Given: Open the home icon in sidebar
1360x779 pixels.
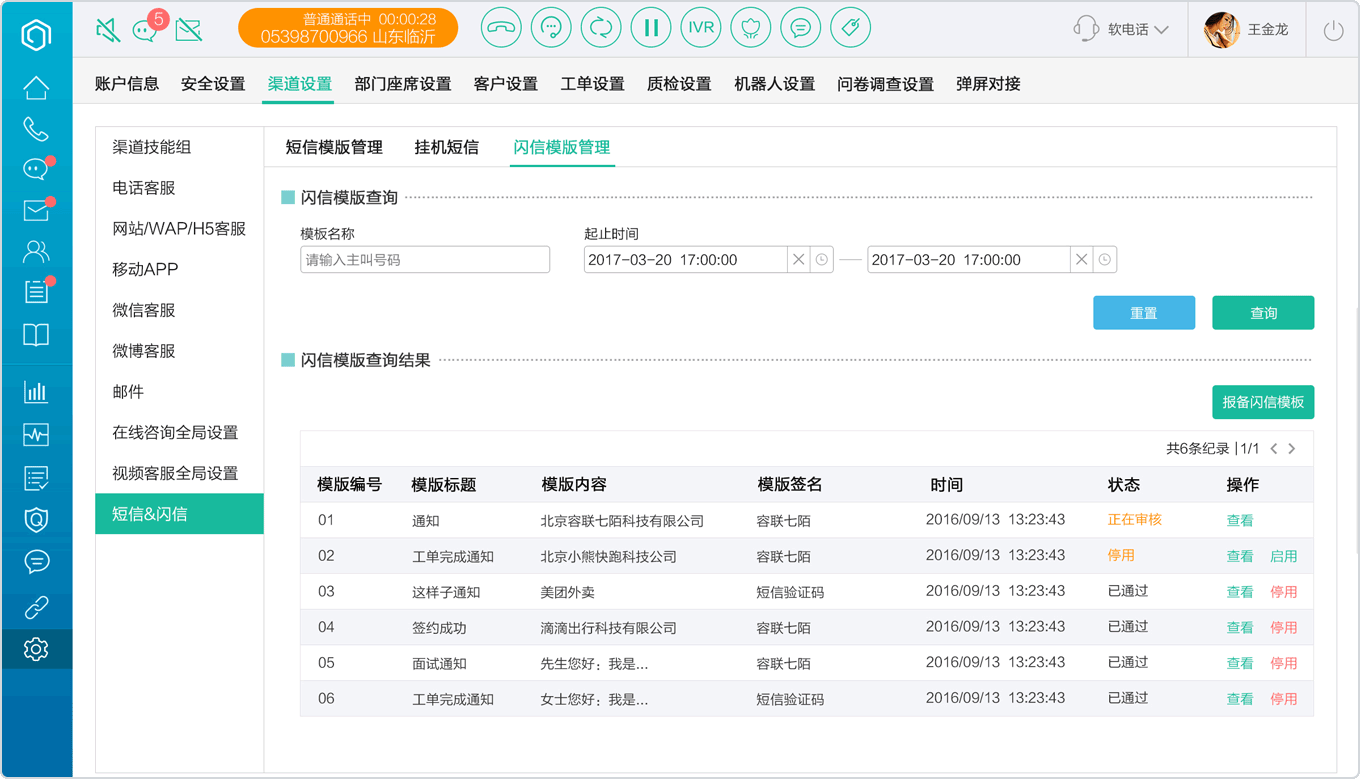Looking at the screenshot, I should coord(36,88).
